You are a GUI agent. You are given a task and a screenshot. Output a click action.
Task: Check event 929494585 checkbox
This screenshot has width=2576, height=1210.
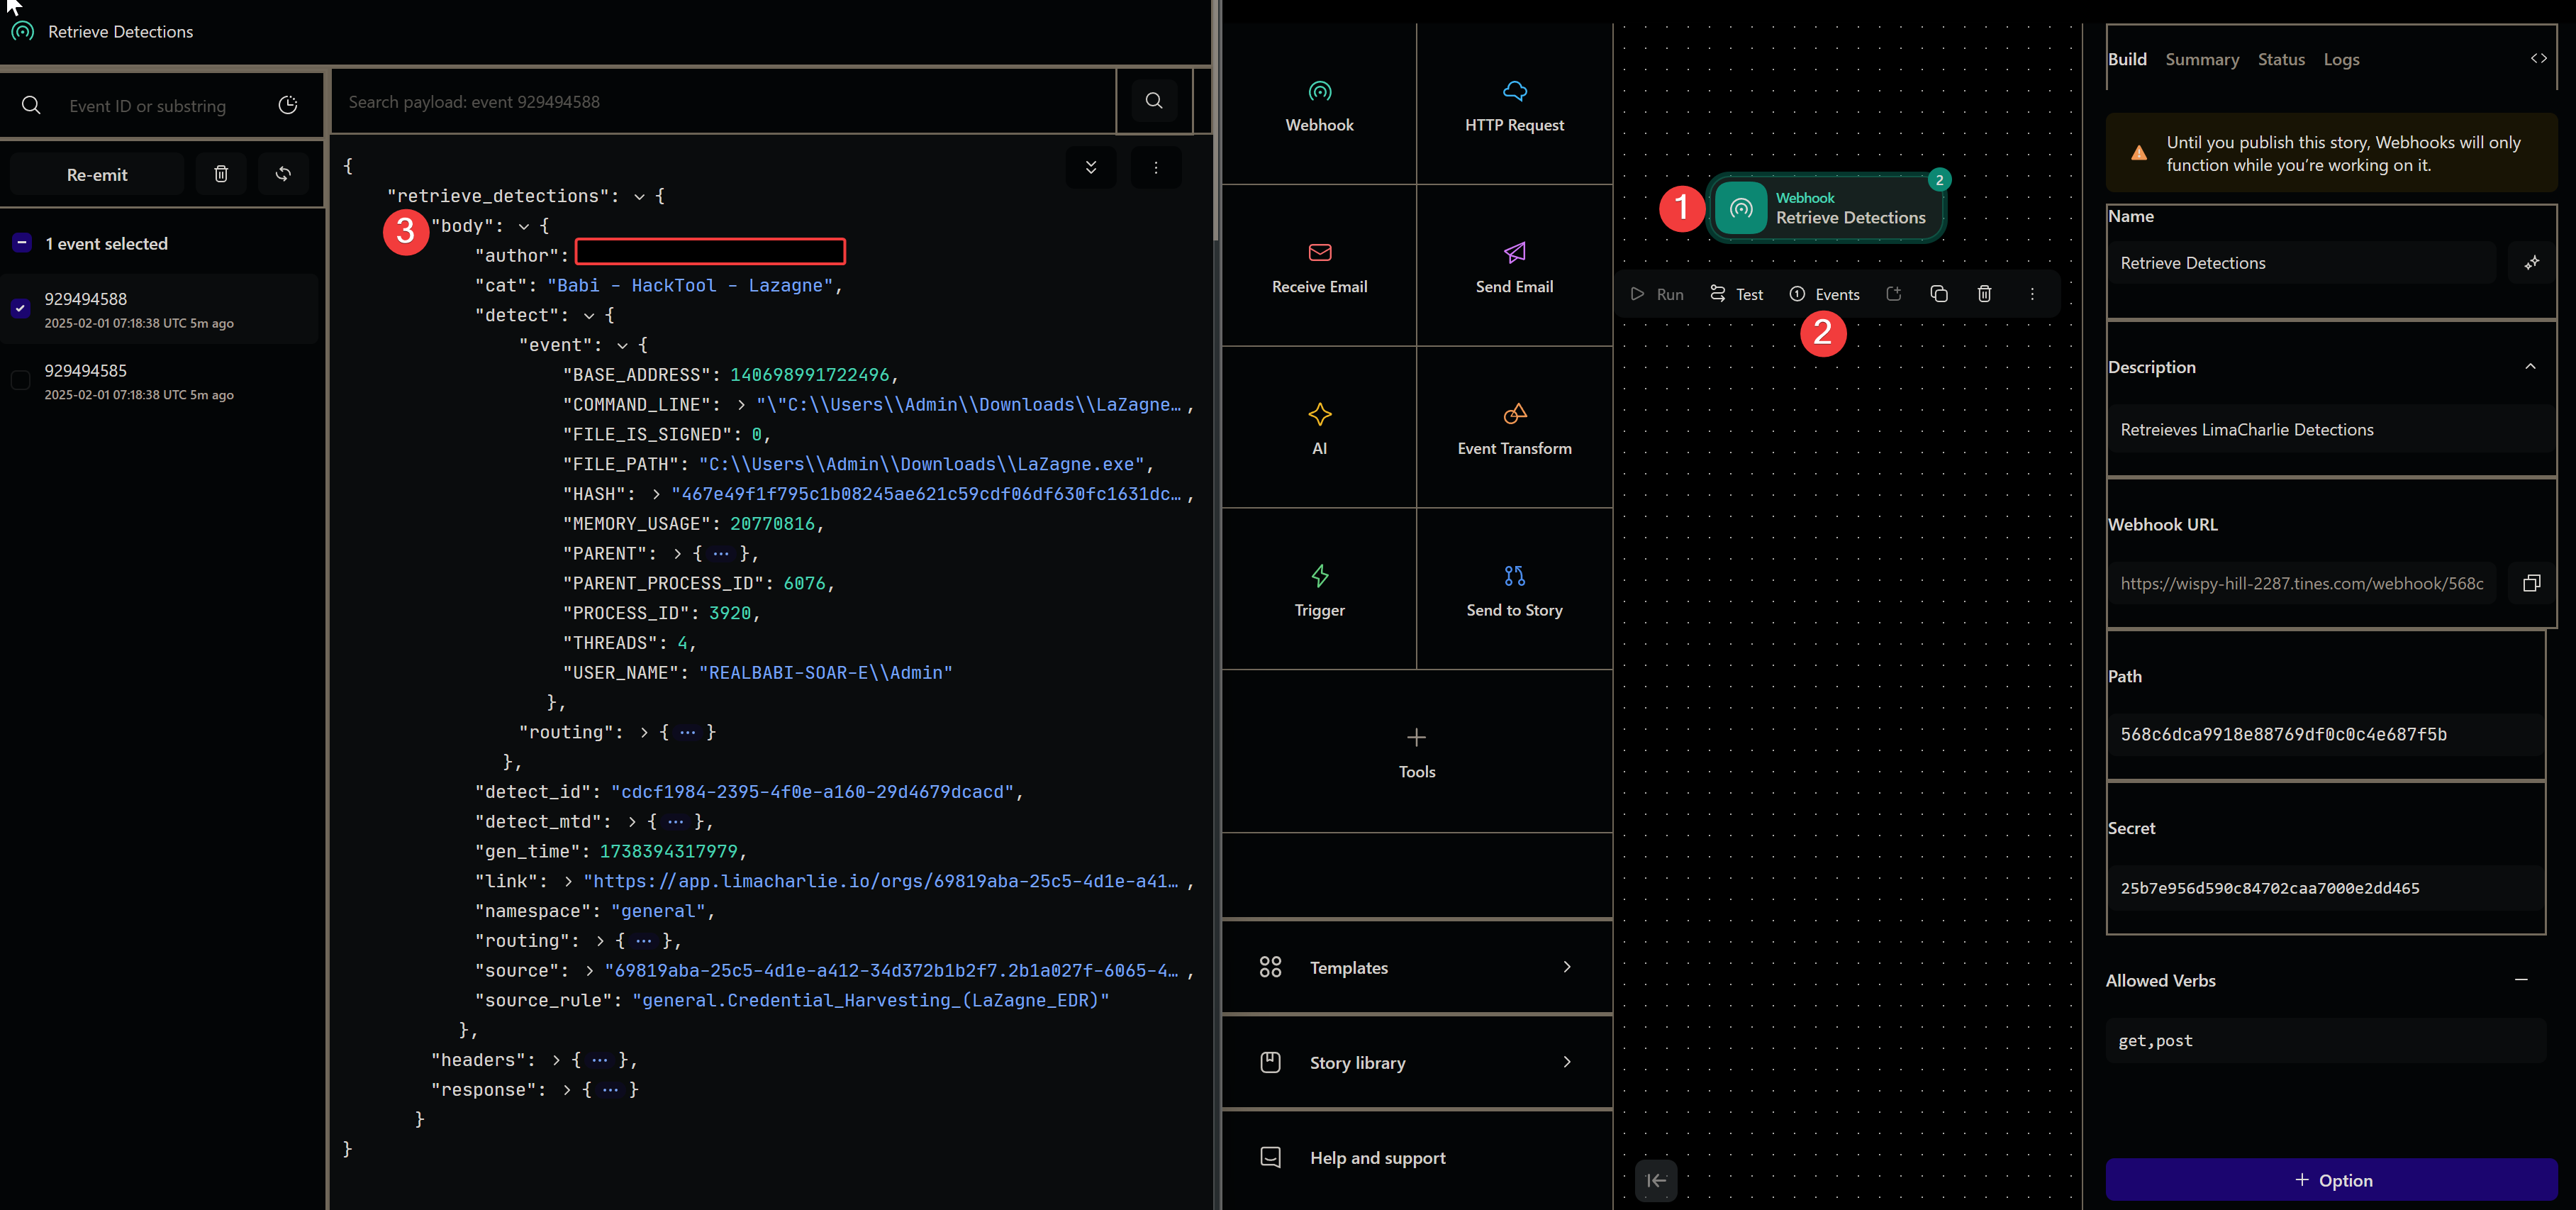click(20, 380)
